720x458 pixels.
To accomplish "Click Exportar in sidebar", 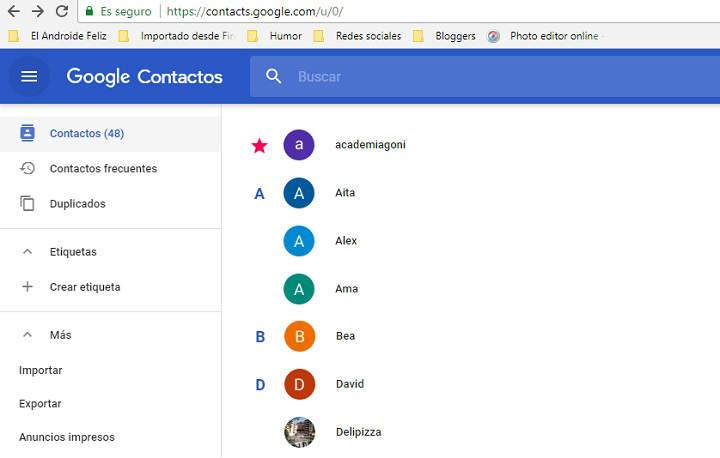I will click(40, 404).
